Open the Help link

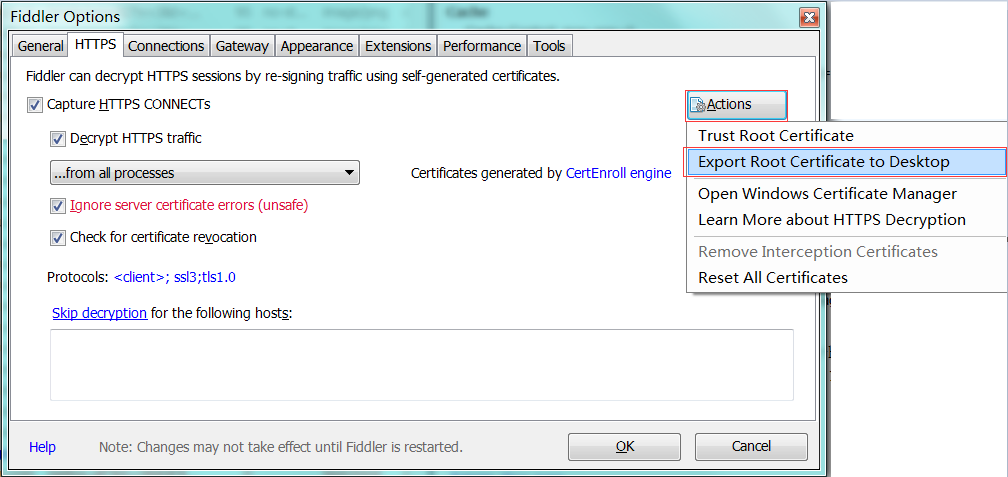click(x=42, y=447)
